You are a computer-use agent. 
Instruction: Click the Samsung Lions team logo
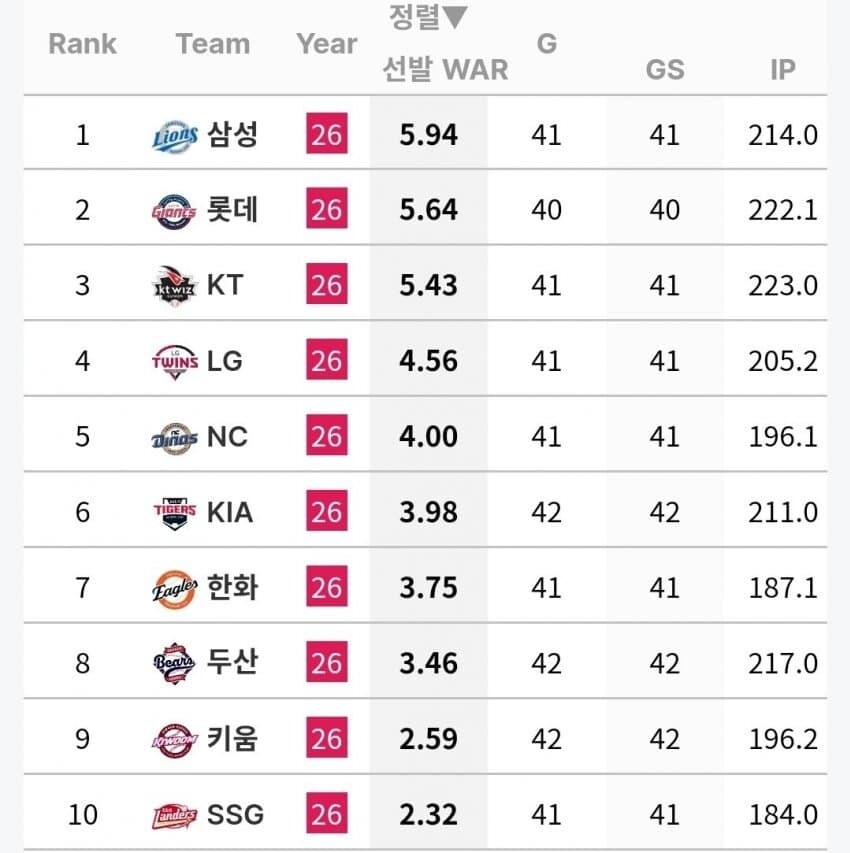pos(175,135)
